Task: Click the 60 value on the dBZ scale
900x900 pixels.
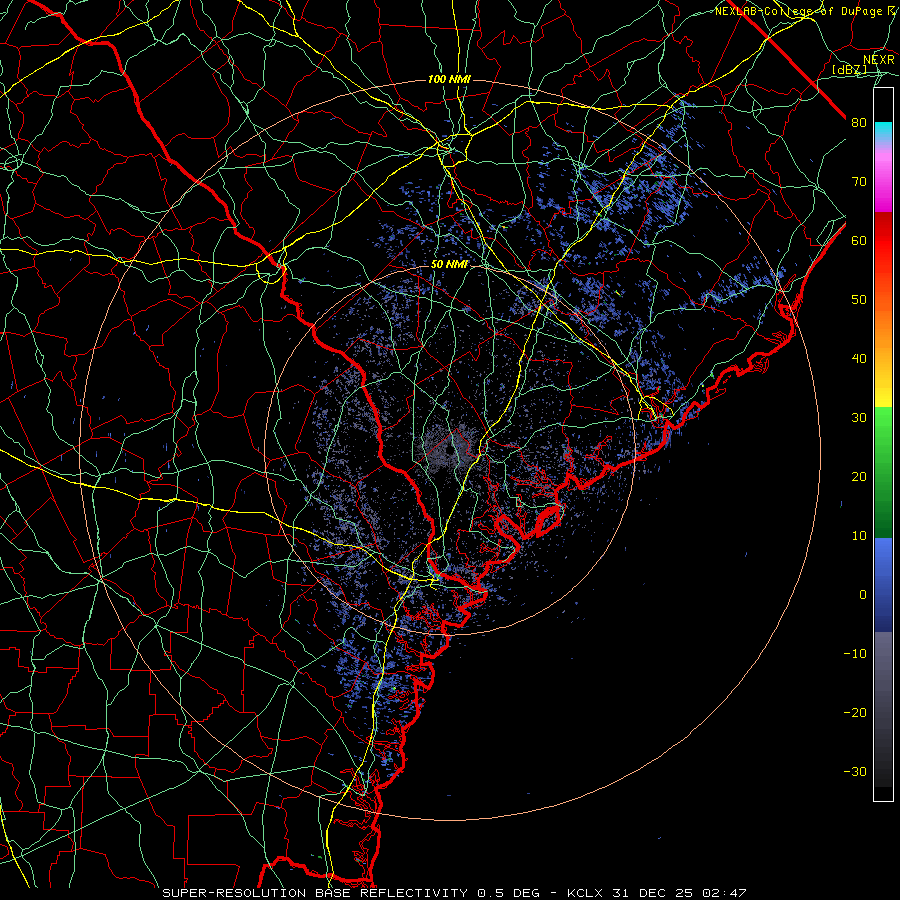Action: tap(859, 240)
